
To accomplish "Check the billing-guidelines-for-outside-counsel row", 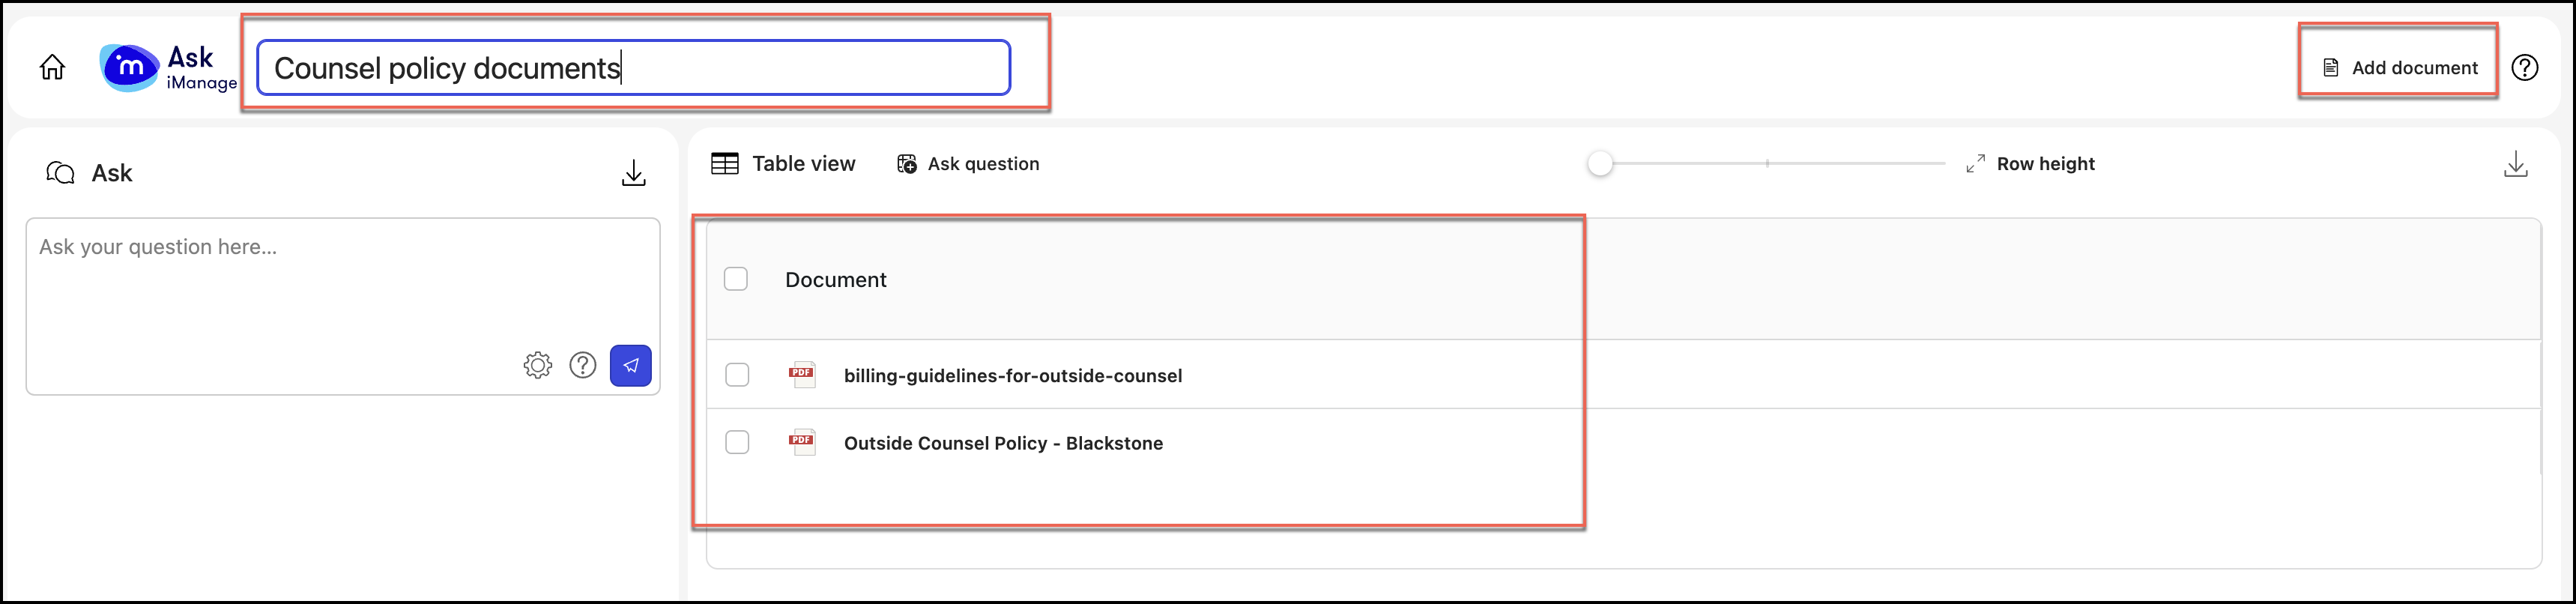I will (x=737, y=375).
